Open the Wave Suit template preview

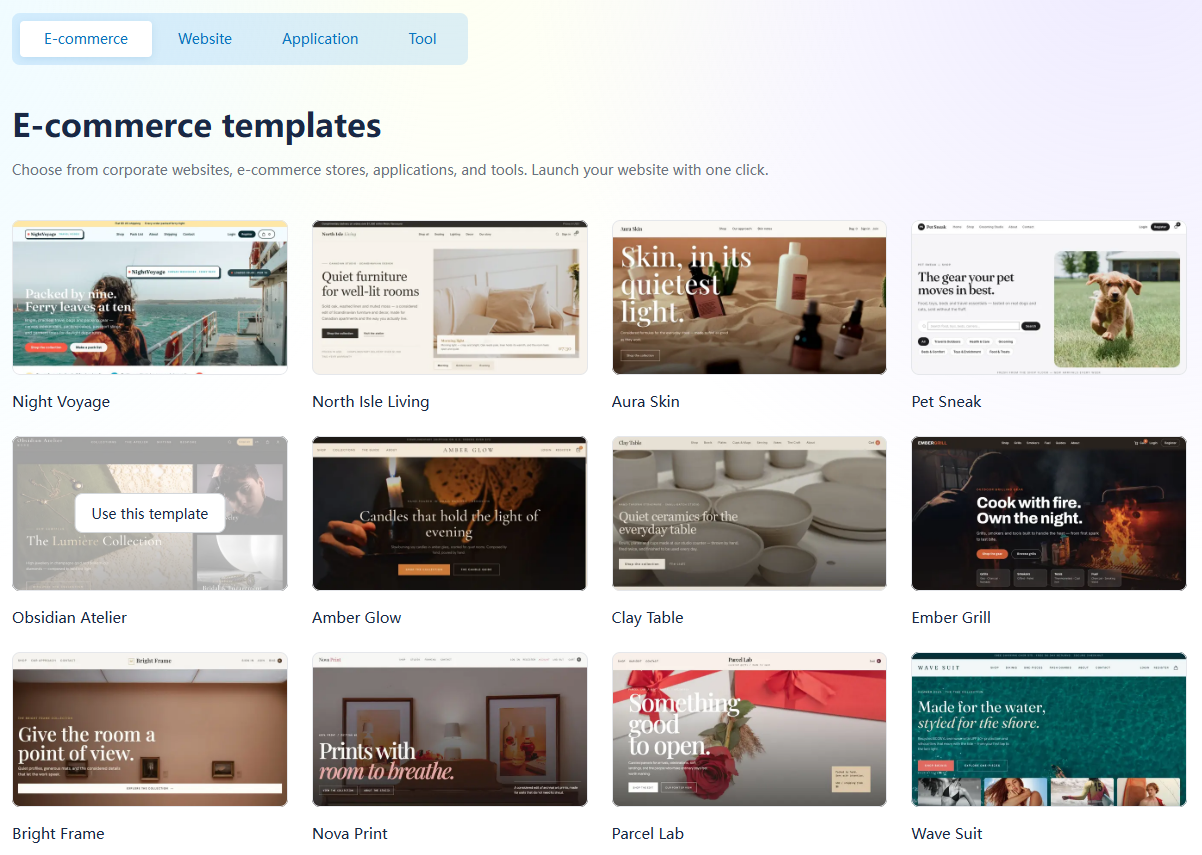click(x=1049, y=729)
